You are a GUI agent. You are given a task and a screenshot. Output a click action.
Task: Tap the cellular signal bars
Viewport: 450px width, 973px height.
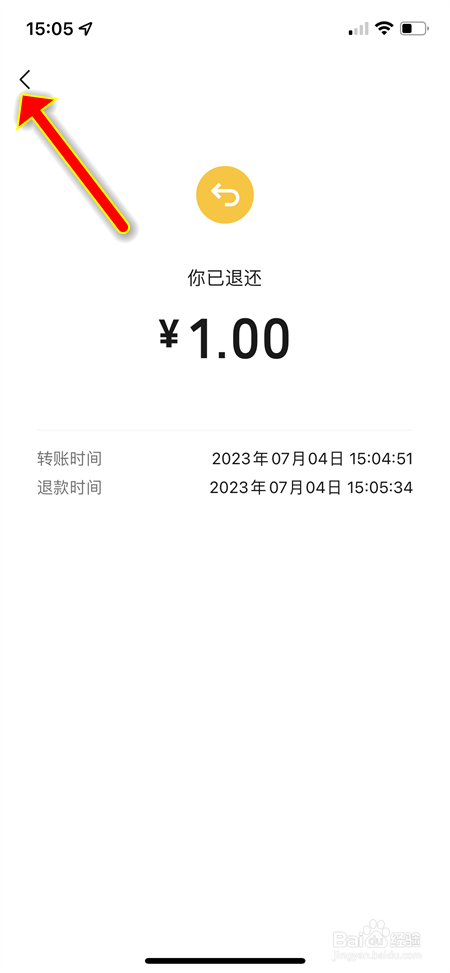[359, 29]
